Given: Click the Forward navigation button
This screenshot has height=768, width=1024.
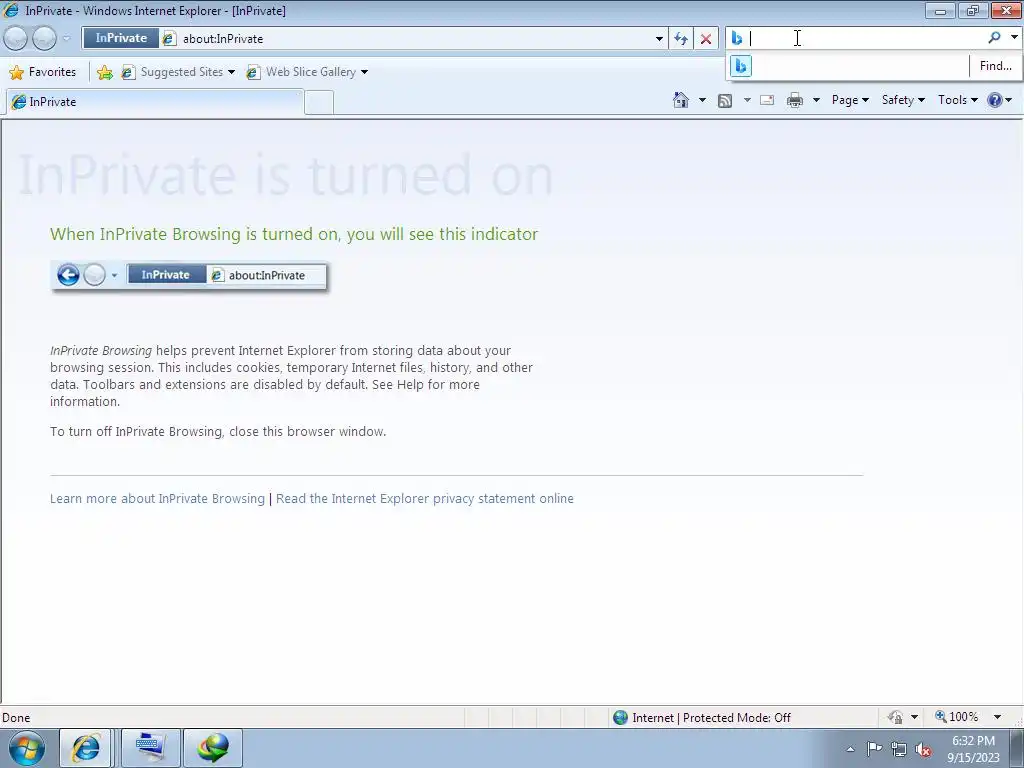Looking at the screenshot, I should (x=44, y=39).
